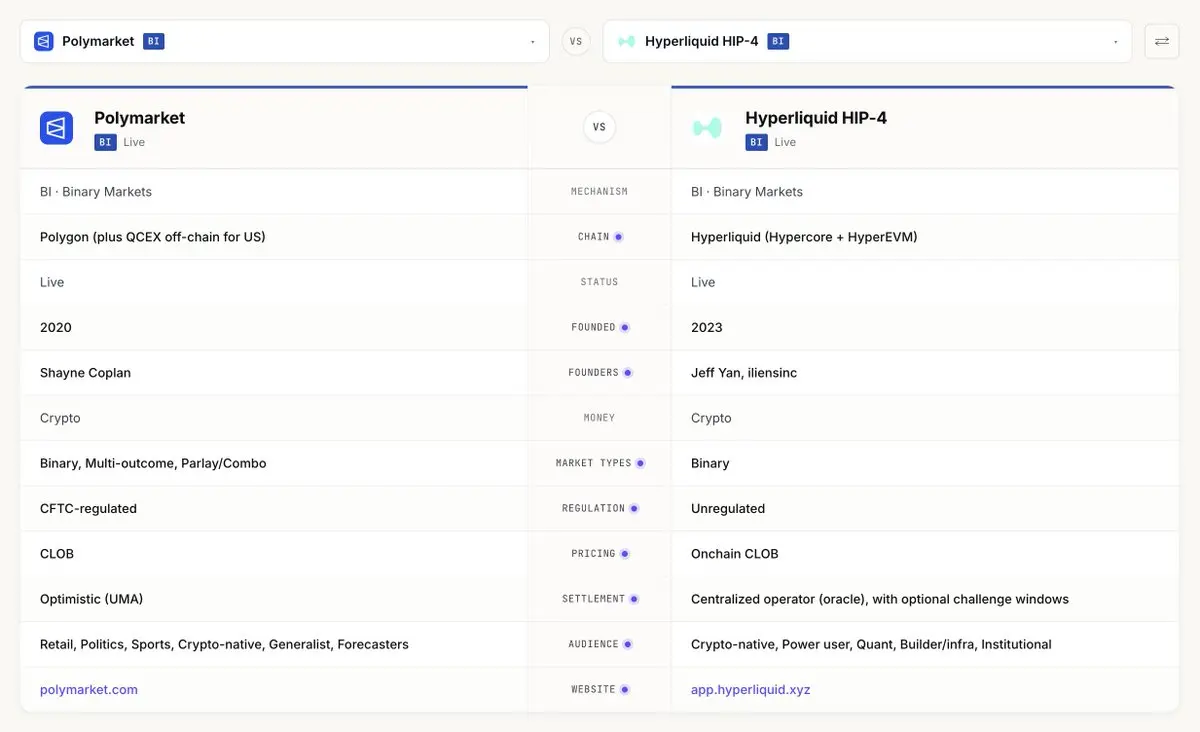This screenshot has width=1200, height=732.
Task: Click 'Hyperliquid (Hypercore + HyperEVM)' cell
Action: pos(804,237)
